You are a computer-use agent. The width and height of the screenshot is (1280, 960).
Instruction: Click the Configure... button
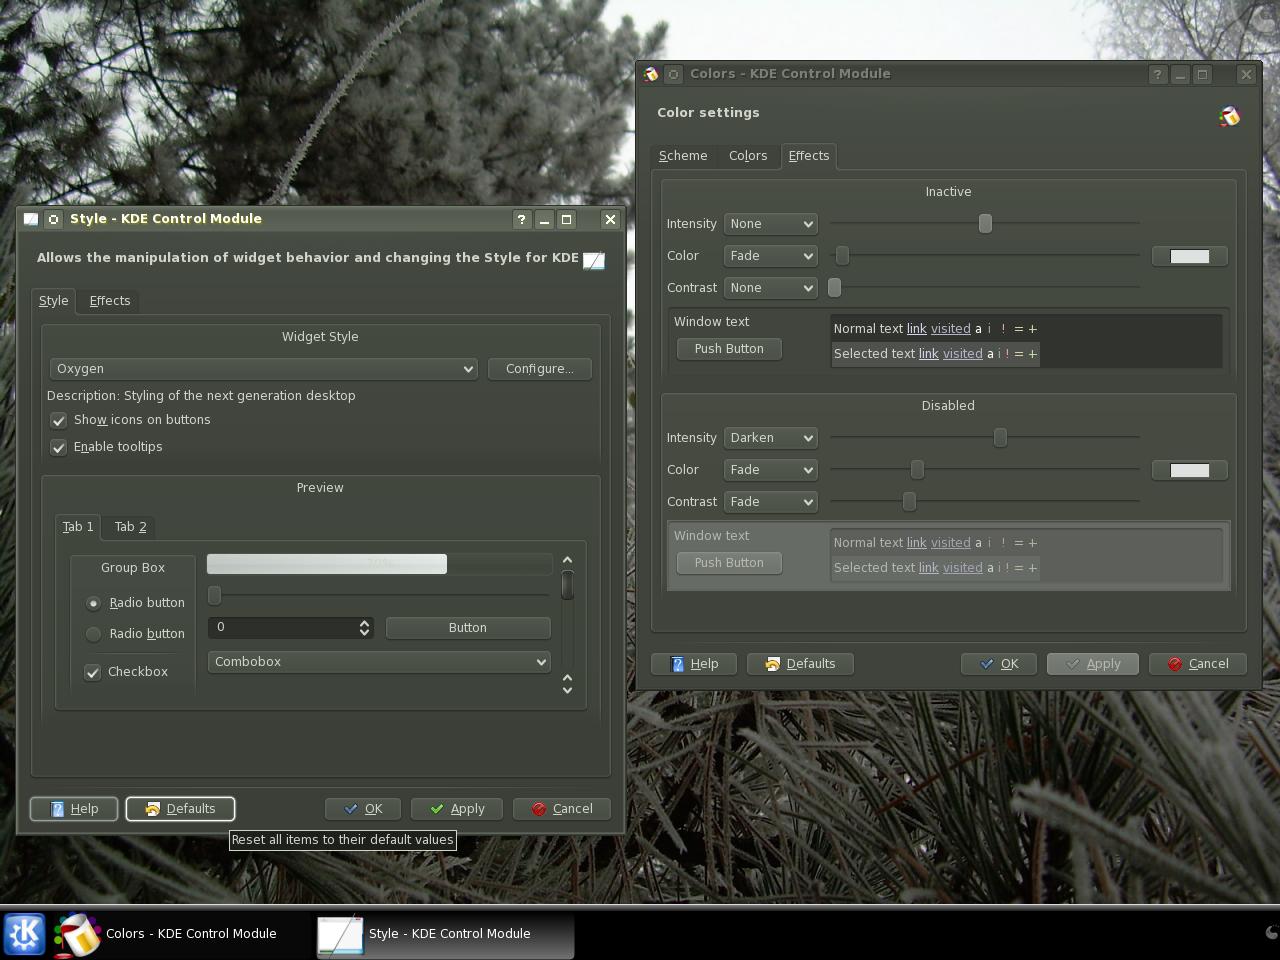pos(540,369)
